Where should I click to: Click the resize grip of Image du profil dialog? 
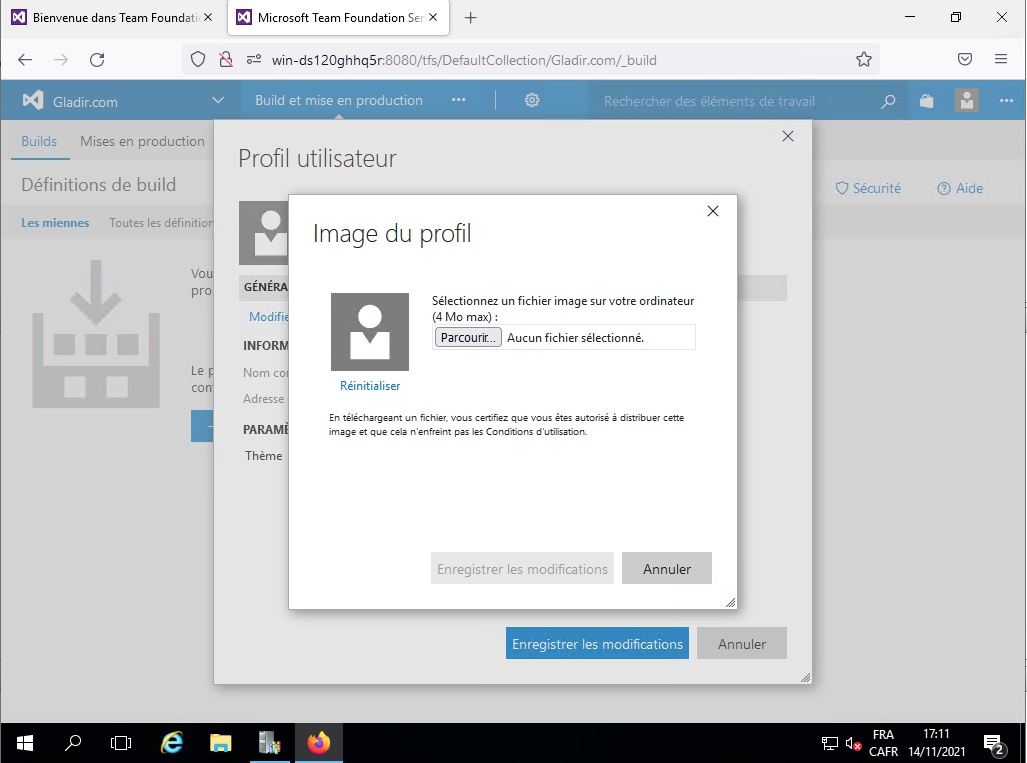pos(730,603)
